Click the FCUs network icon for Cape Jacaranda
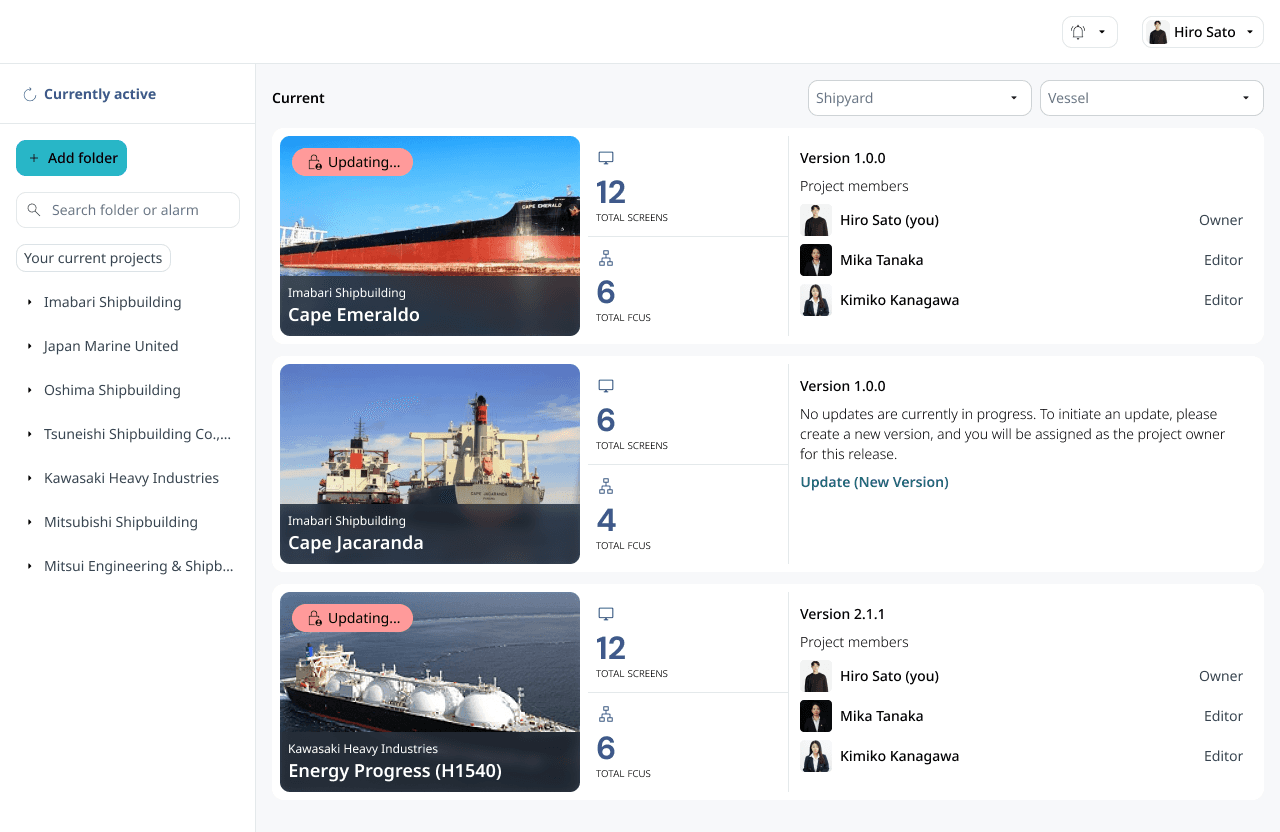The width and height of the screenshot is (1280, 832). (x=605, y=486)
